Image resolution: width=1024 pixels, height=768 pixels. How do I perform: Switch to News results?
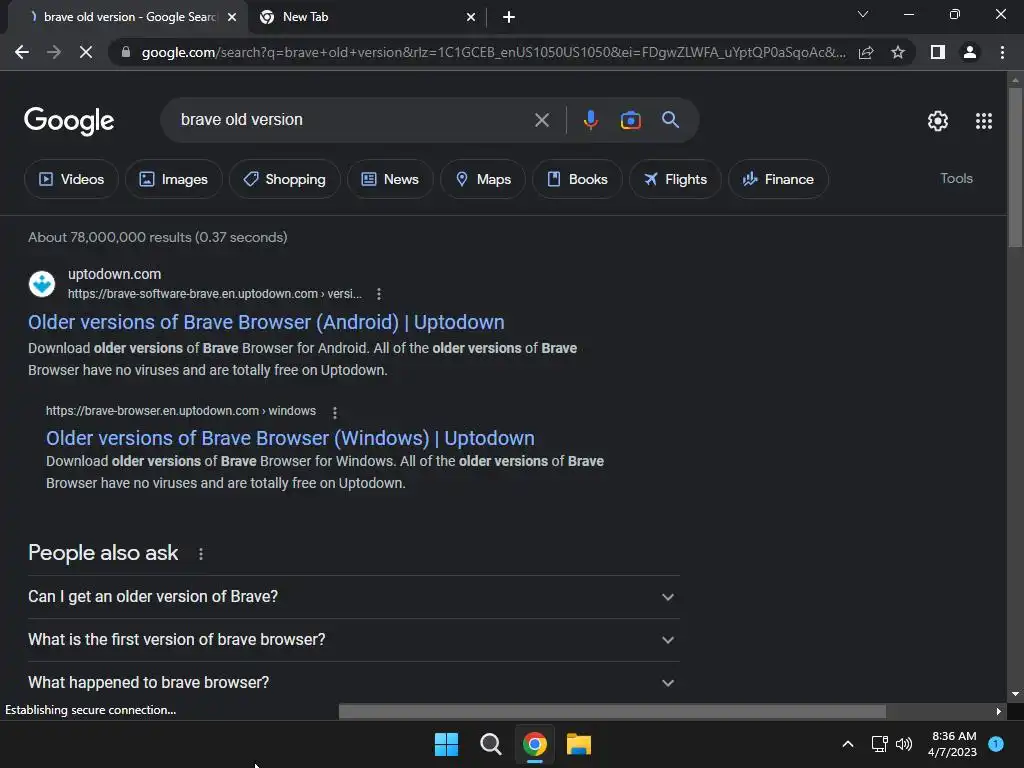[x=390, y=179]
